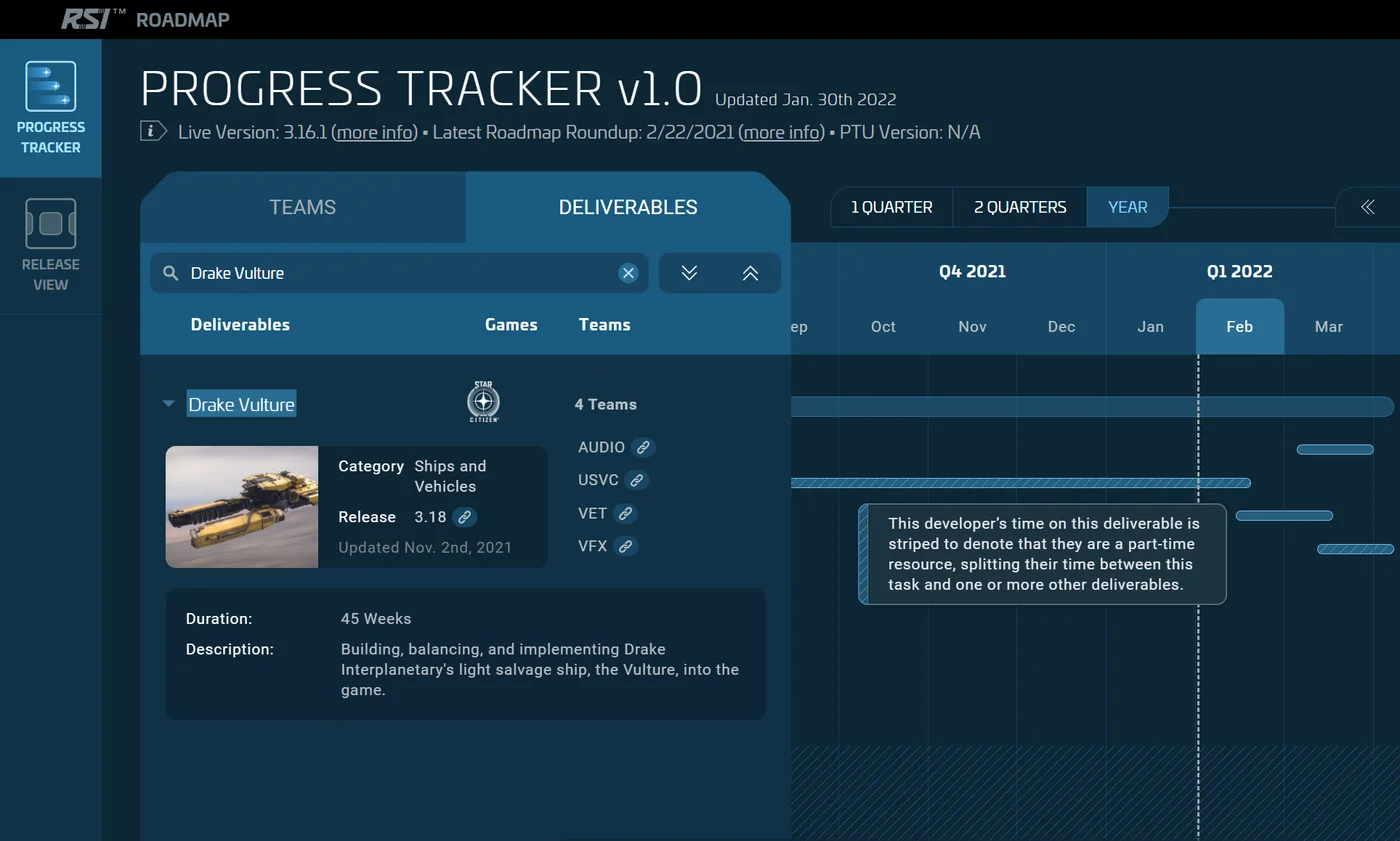Viewport: 1400px width, 841px height.
Task: Open the Roadmap Roundup more info link
Action: click(x=781, y=132)
